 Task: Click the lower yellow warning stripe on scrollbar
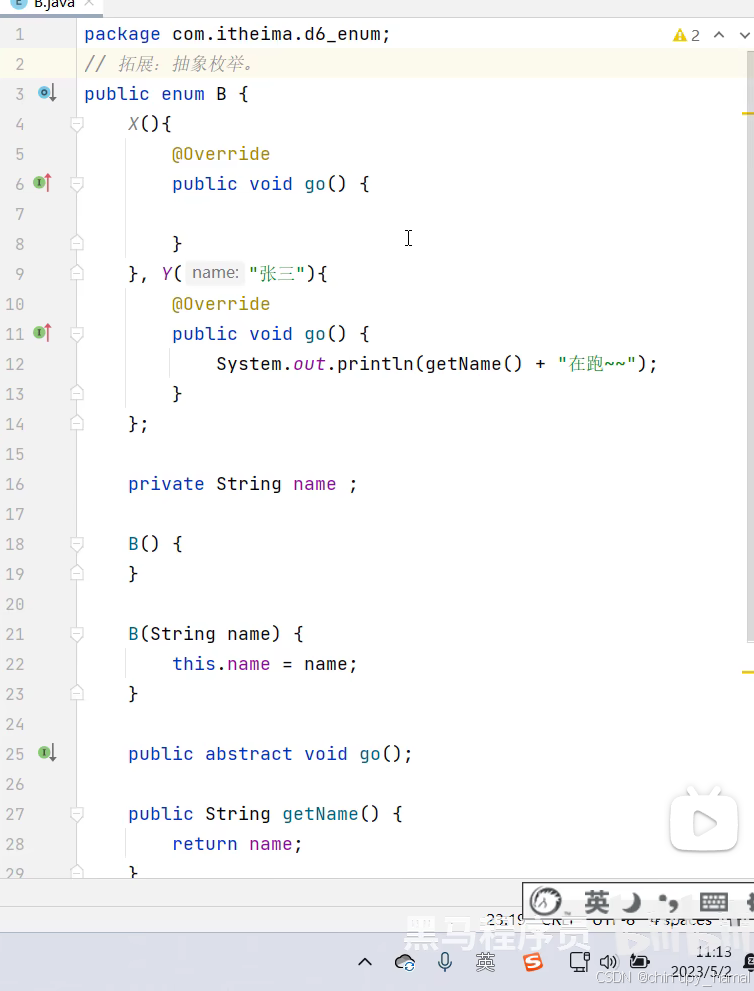click(x=748, y=672)
